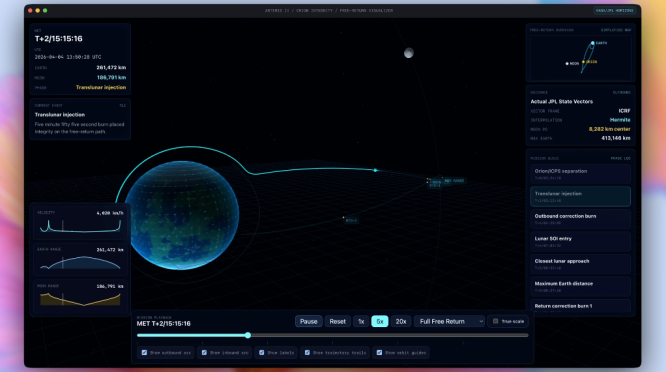Image resolution: width=666 pixels, height=372 pixels.
Task: Click the Hermite interpolation value
Action: click(620, 120)
